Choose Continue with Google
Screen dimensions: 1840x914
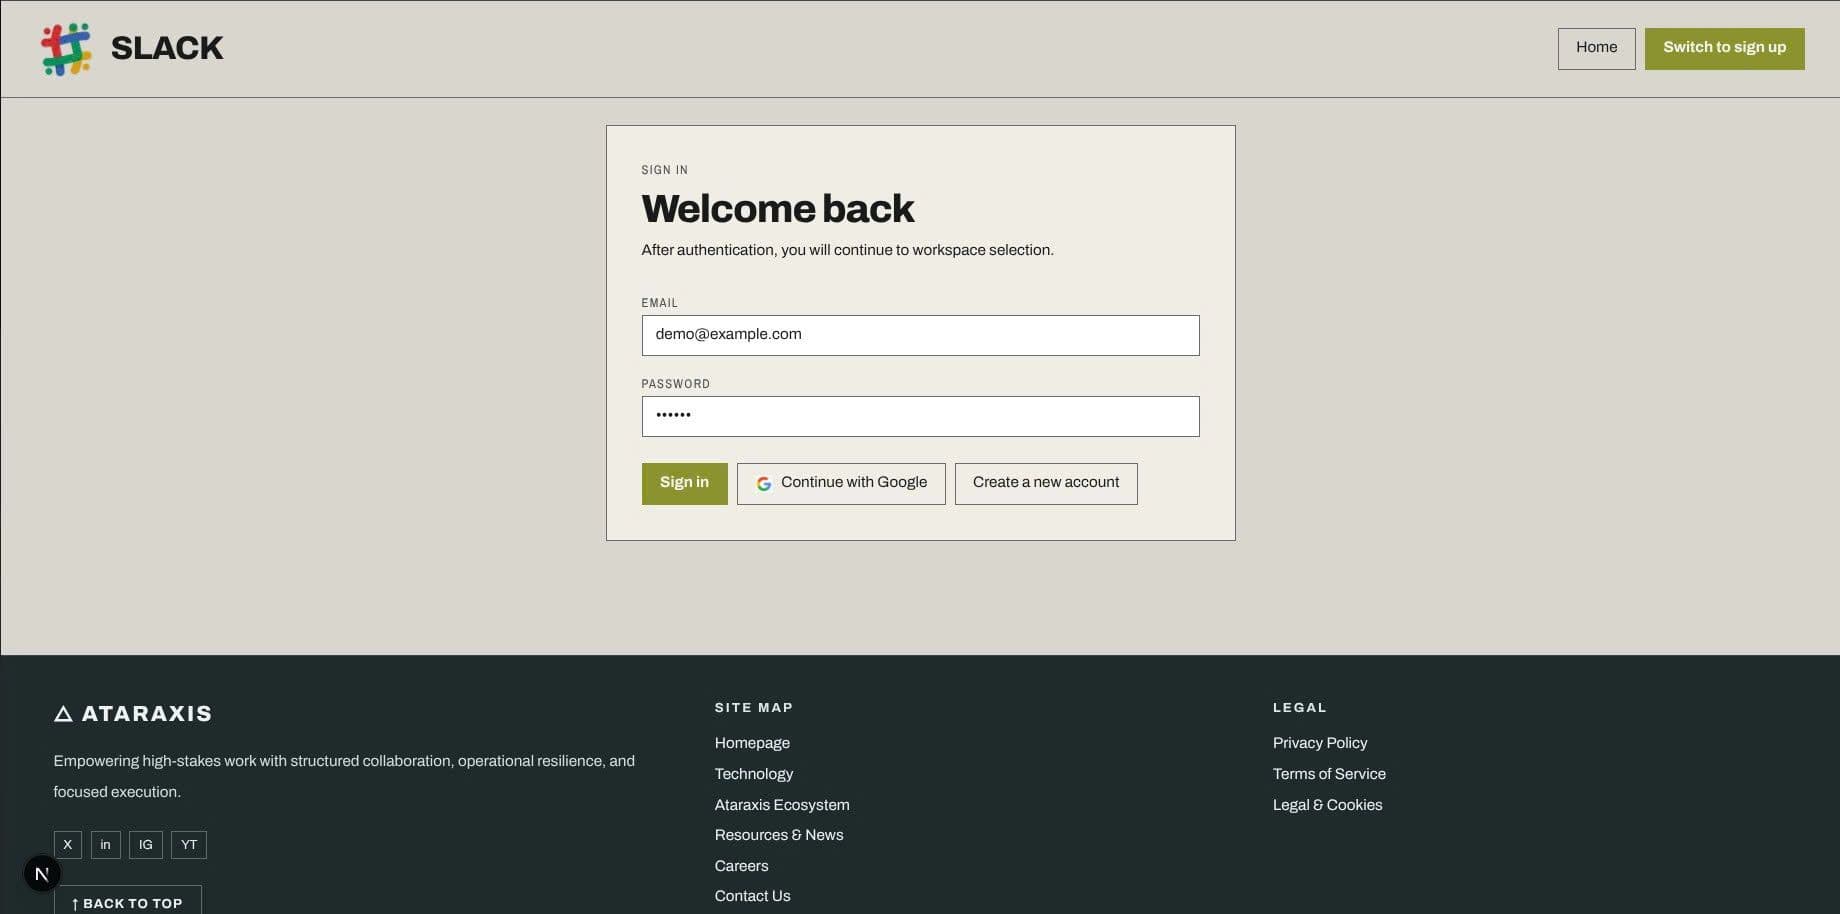pyautogui.click(x=841, y=483)
